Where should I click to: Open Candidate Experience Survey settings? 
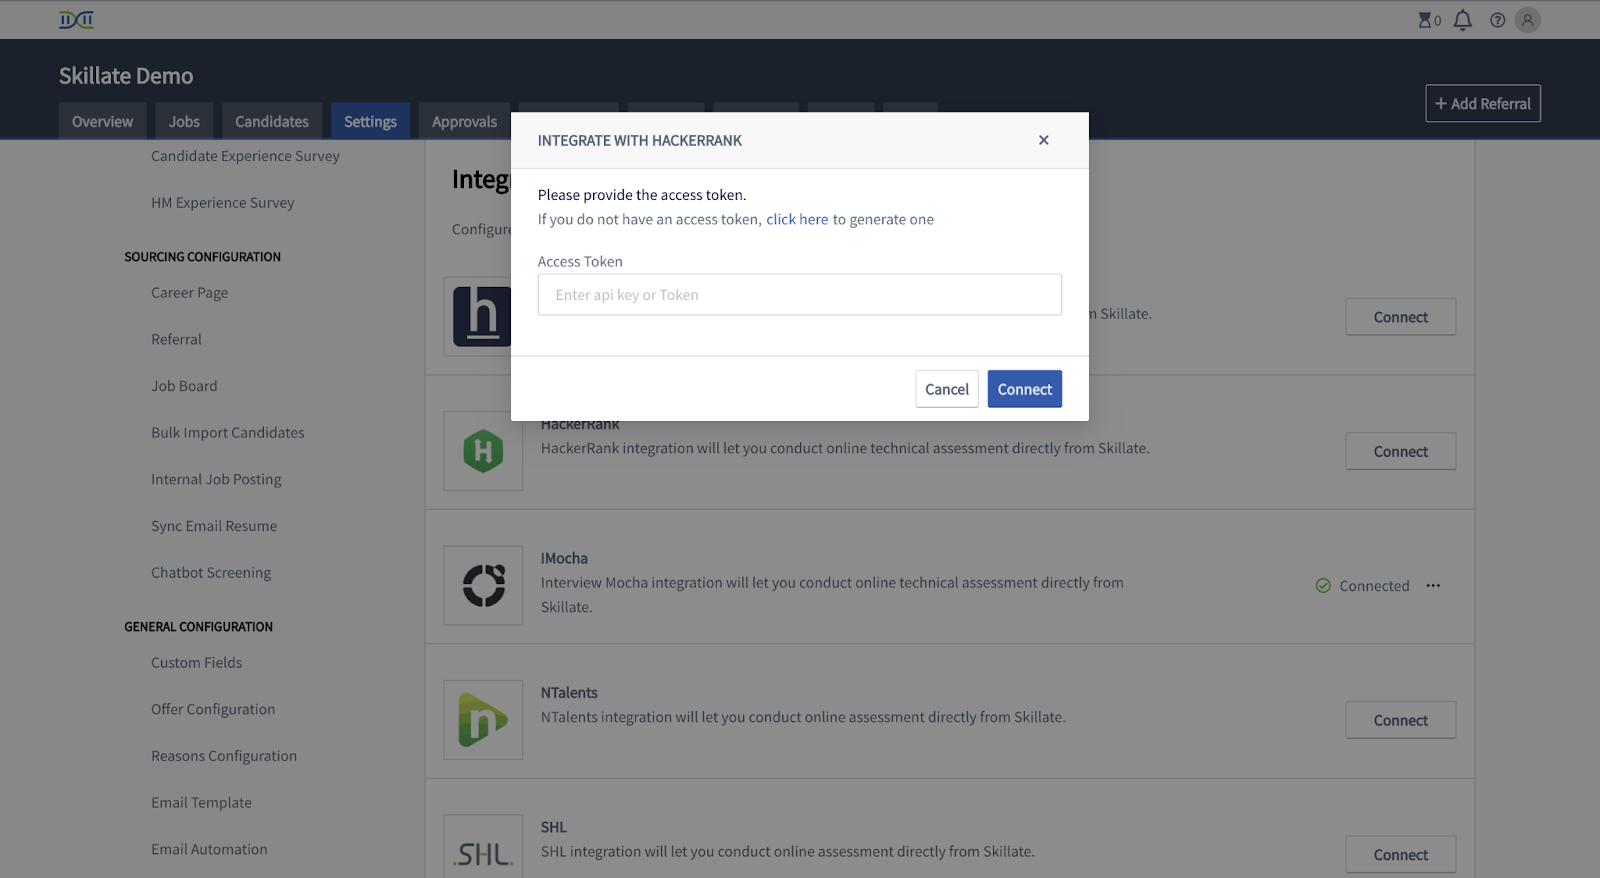(245, 156)
